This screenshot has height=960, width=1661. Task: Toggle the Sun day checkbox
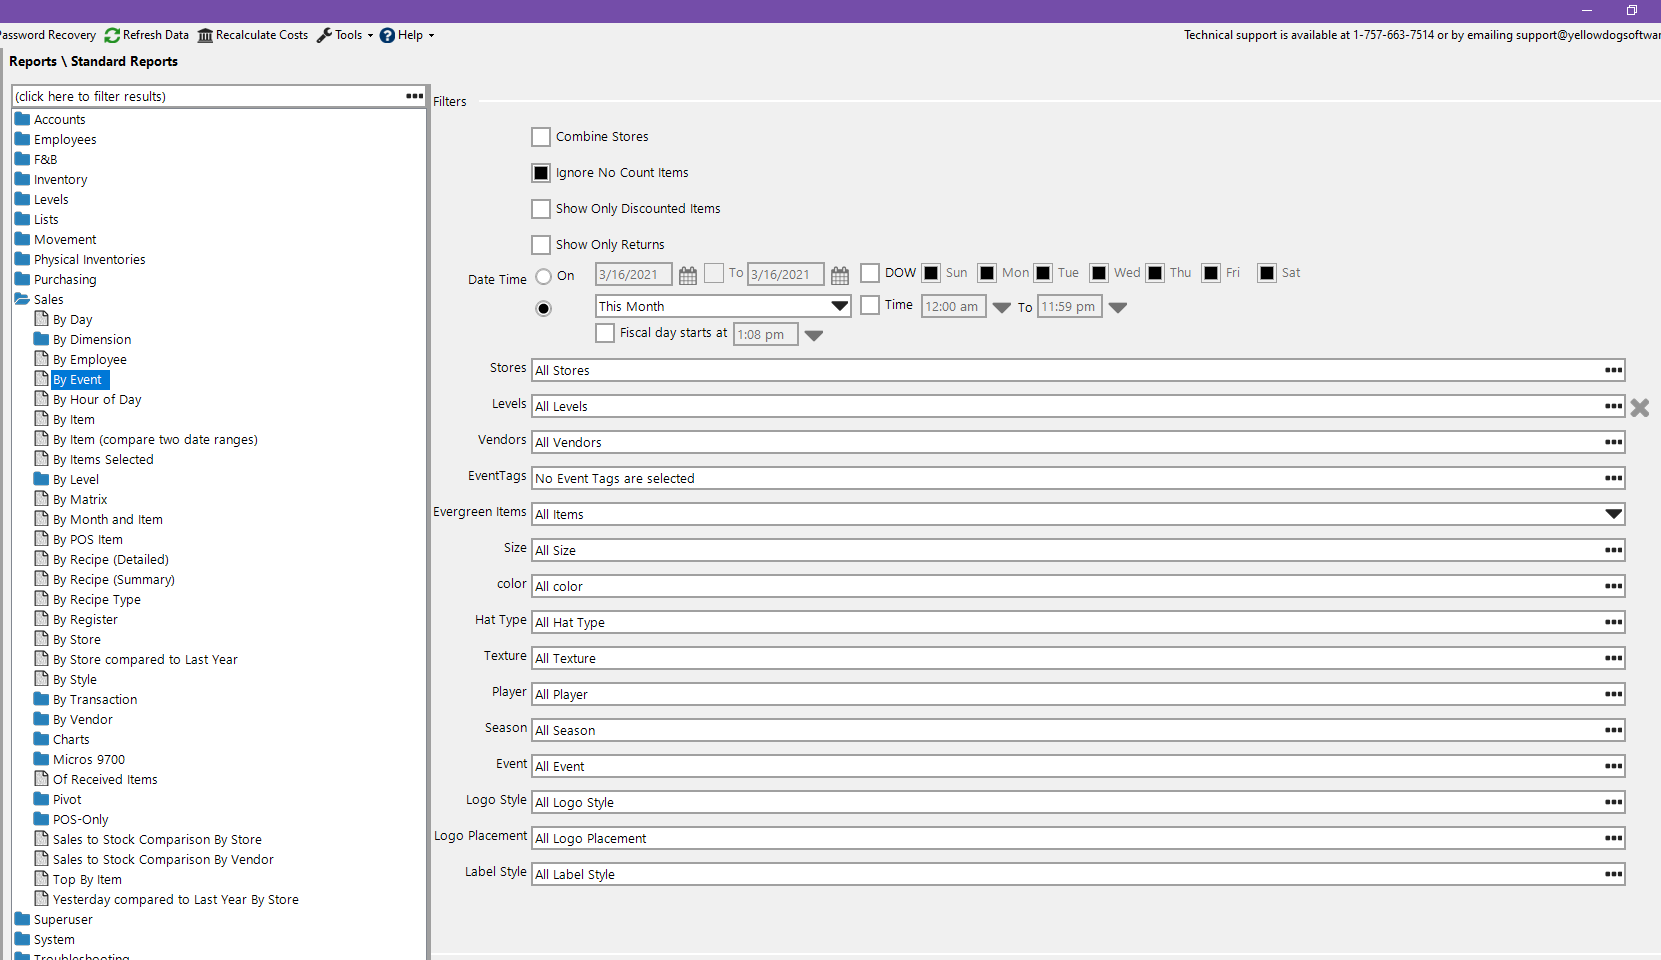click(931, 273)
